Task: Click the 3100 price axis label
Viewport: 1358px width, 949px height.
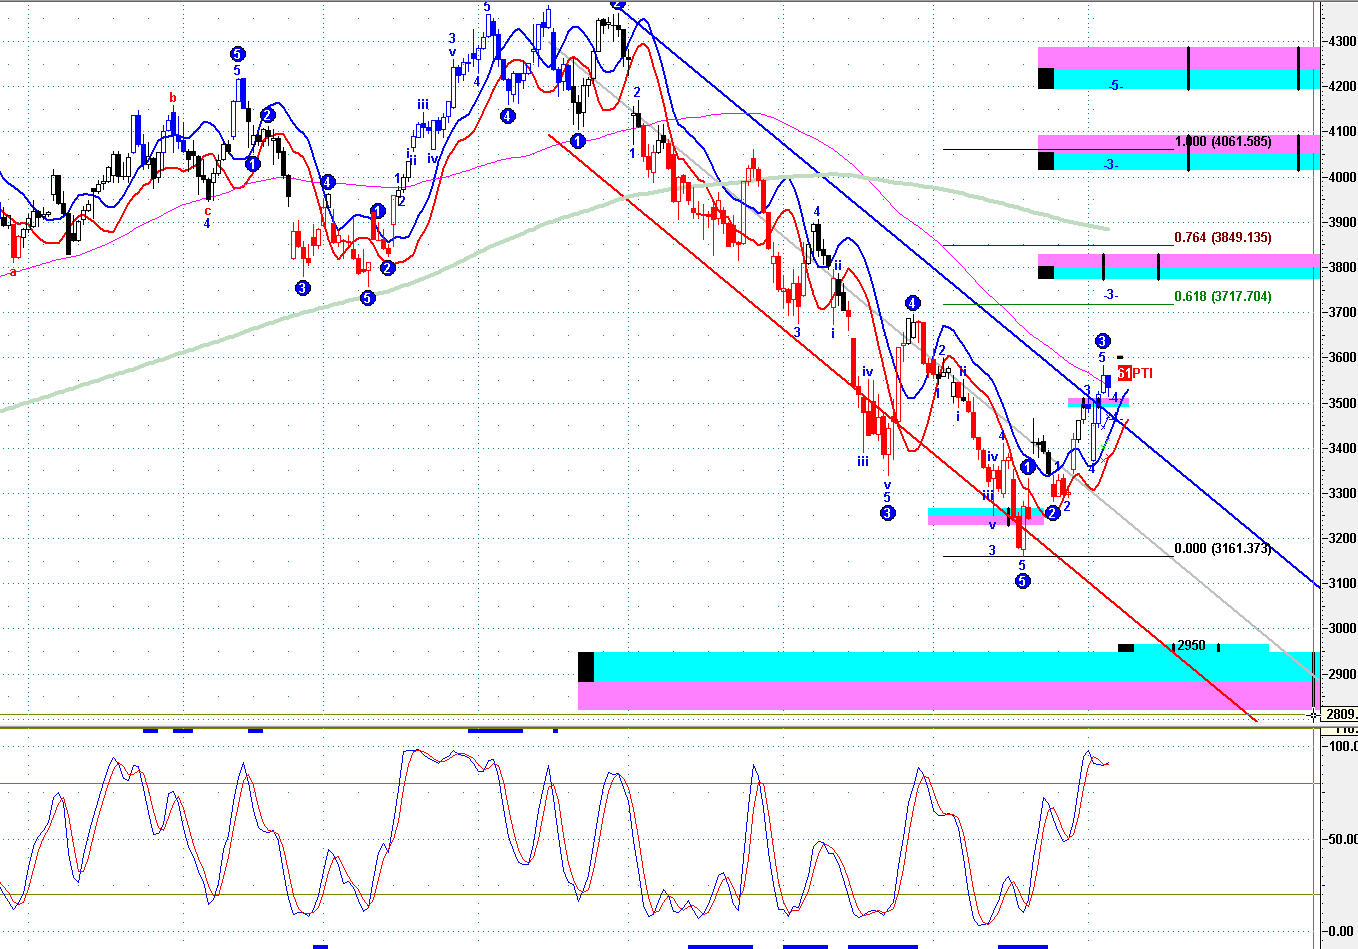Action: 1342,583
